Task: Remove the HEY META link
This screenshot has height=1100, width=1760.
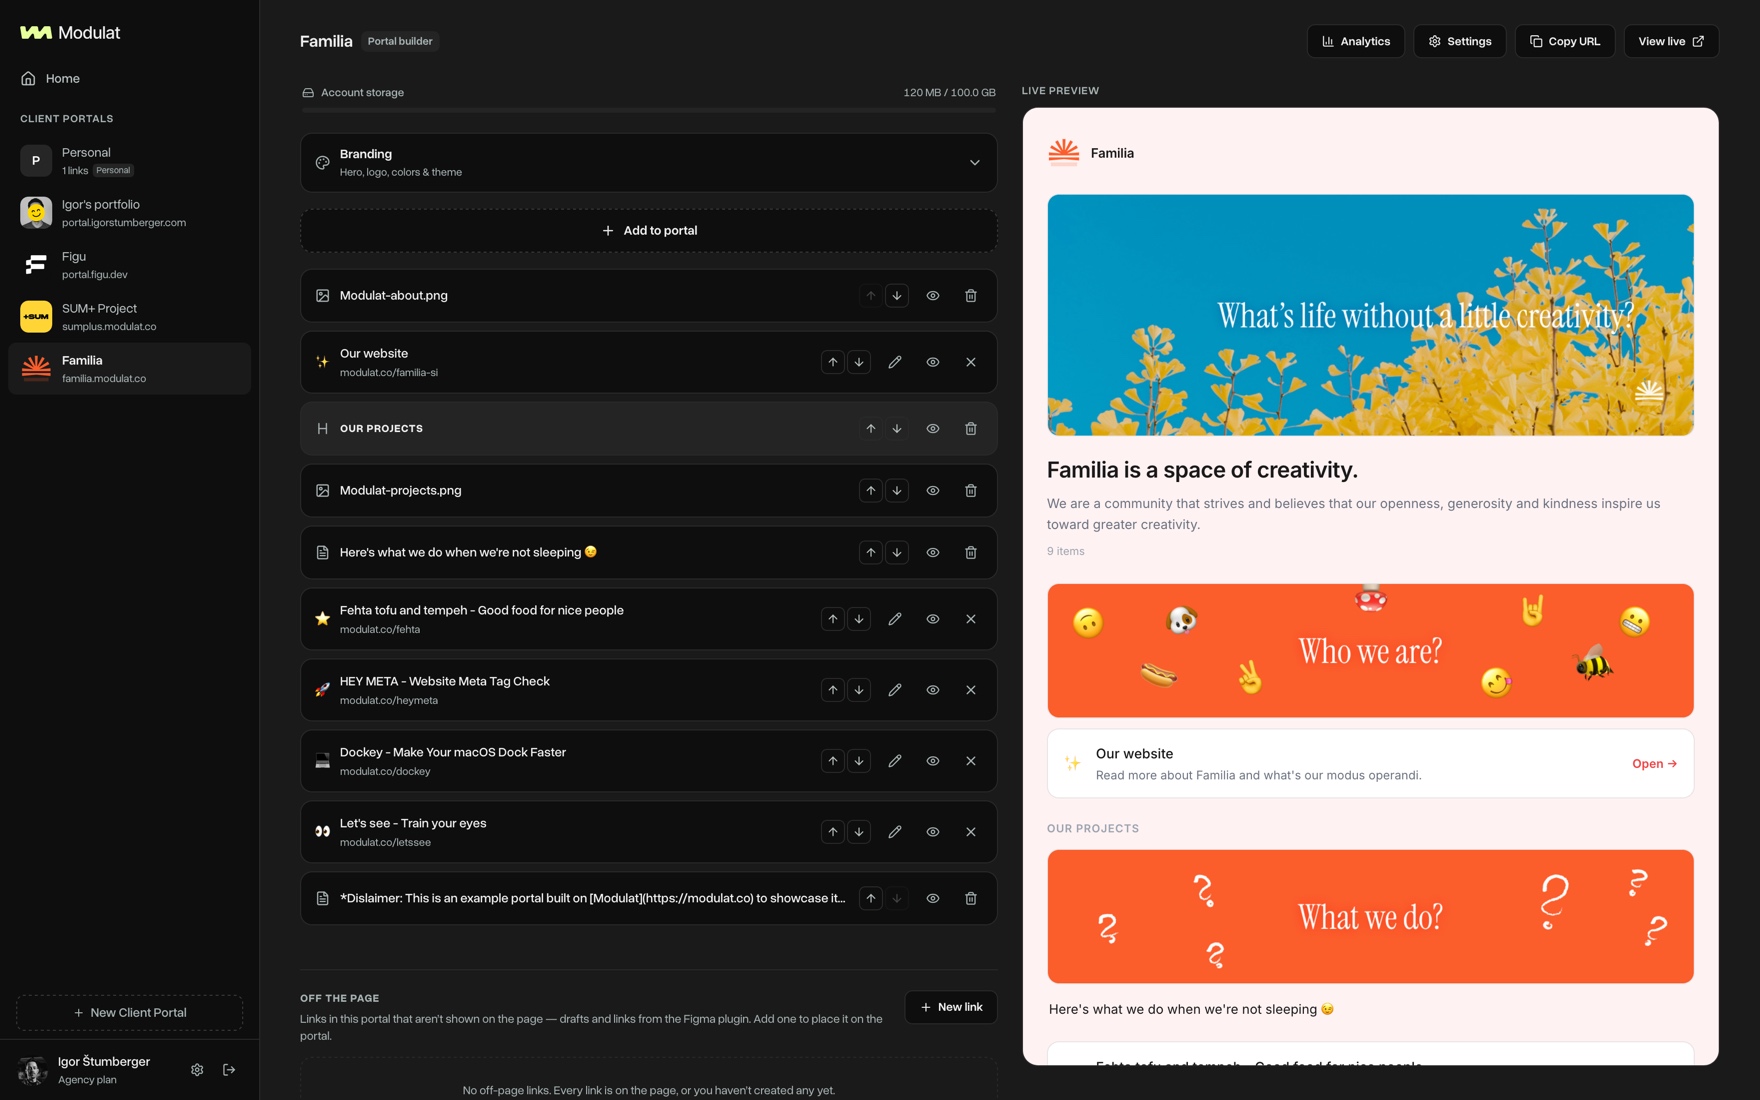Action: click(971, 690)
